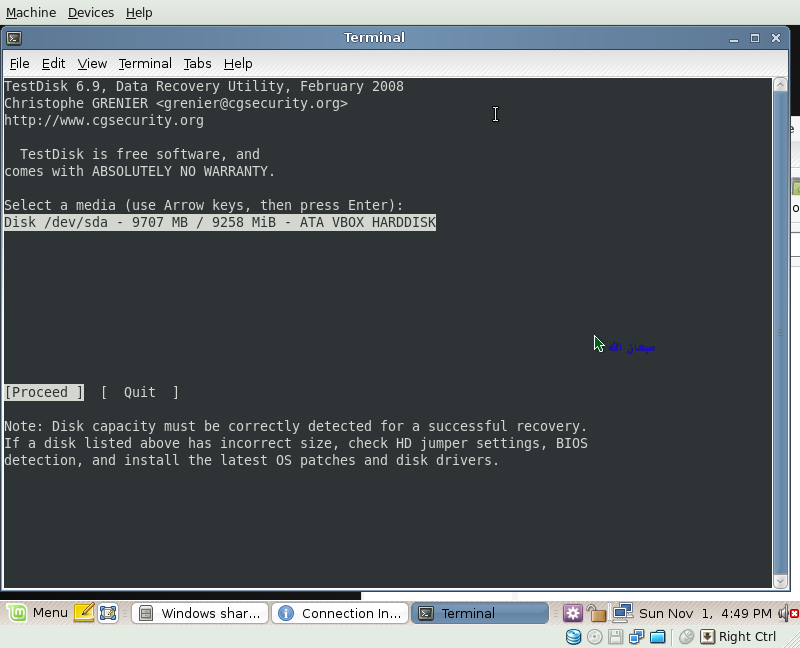Open Terminal View menu

tap(92, 63)
